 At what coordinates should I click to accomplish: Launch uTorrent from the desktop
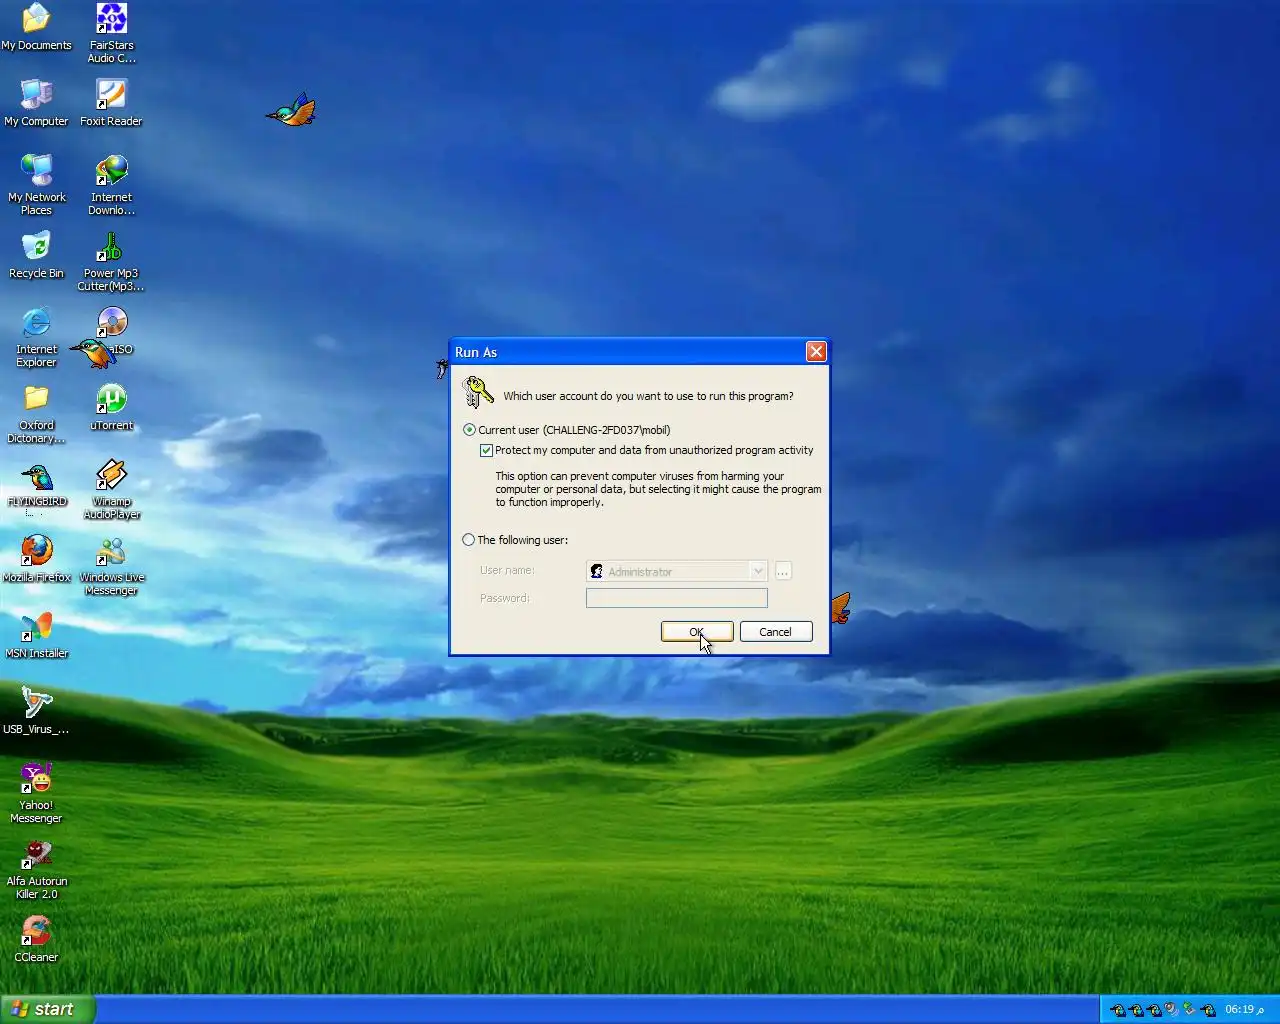pyautogui.click(x=111, y=407)
